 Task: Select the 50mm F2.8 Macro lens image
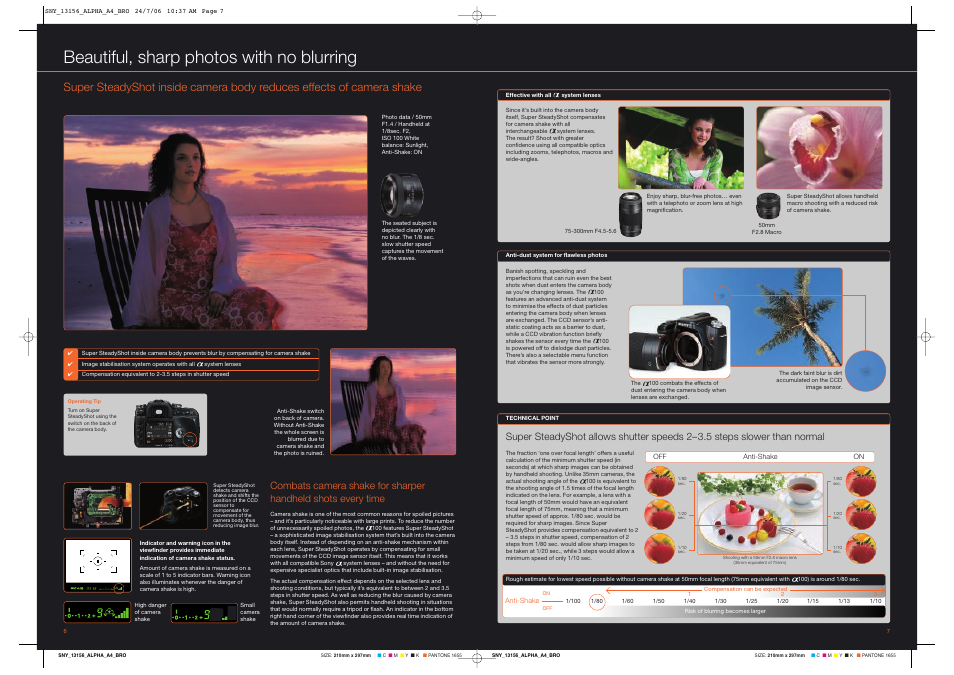768,206
